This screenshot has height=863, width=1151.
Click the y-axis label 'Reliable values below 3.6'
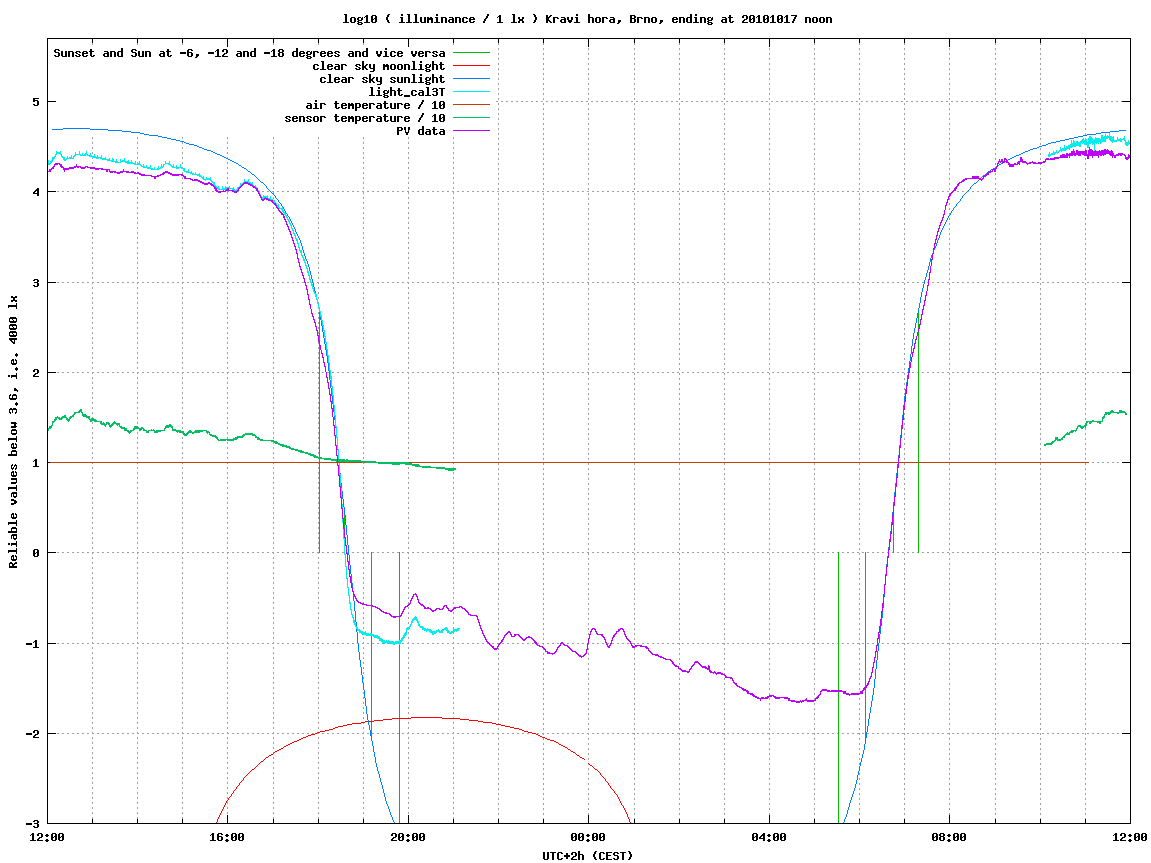13,432
